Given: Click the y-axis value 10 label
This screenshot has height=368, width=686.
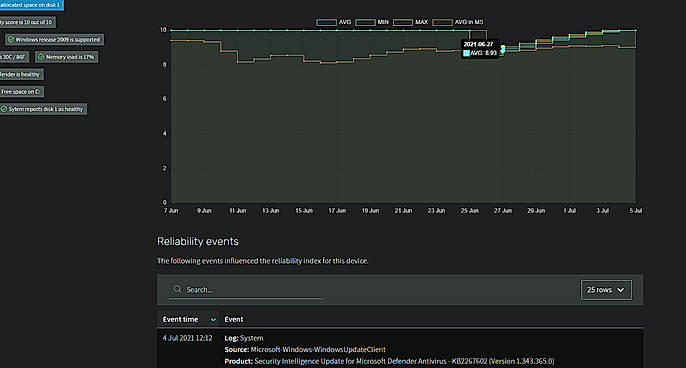Looking at the screenshot, I should [x=163, y=30].
